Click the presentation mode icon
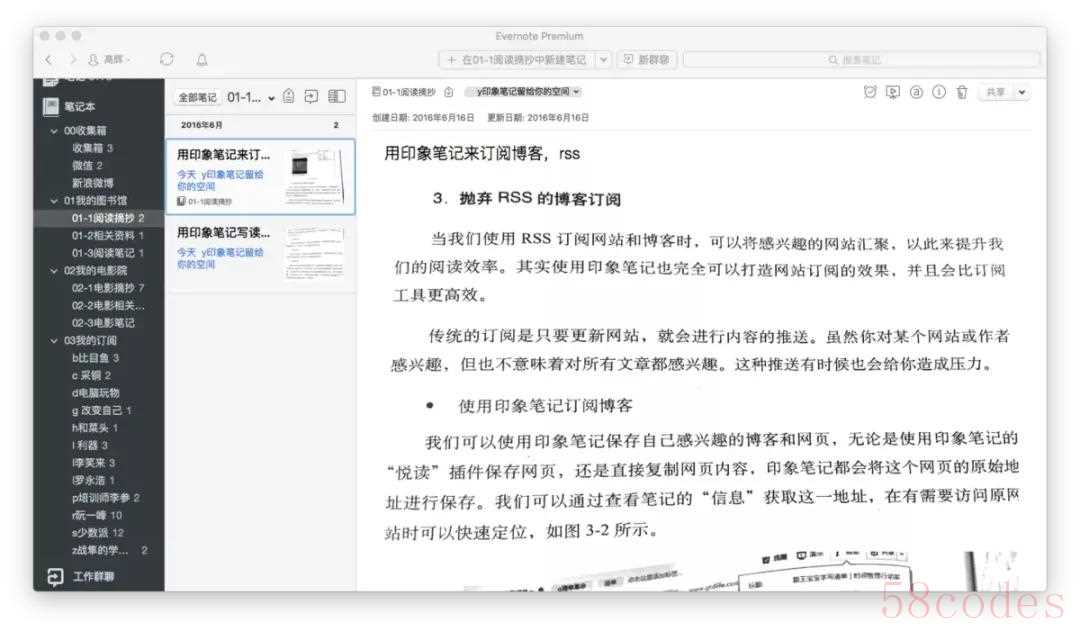The height and width of the screenshot is (631, 1080). (893, 92)
